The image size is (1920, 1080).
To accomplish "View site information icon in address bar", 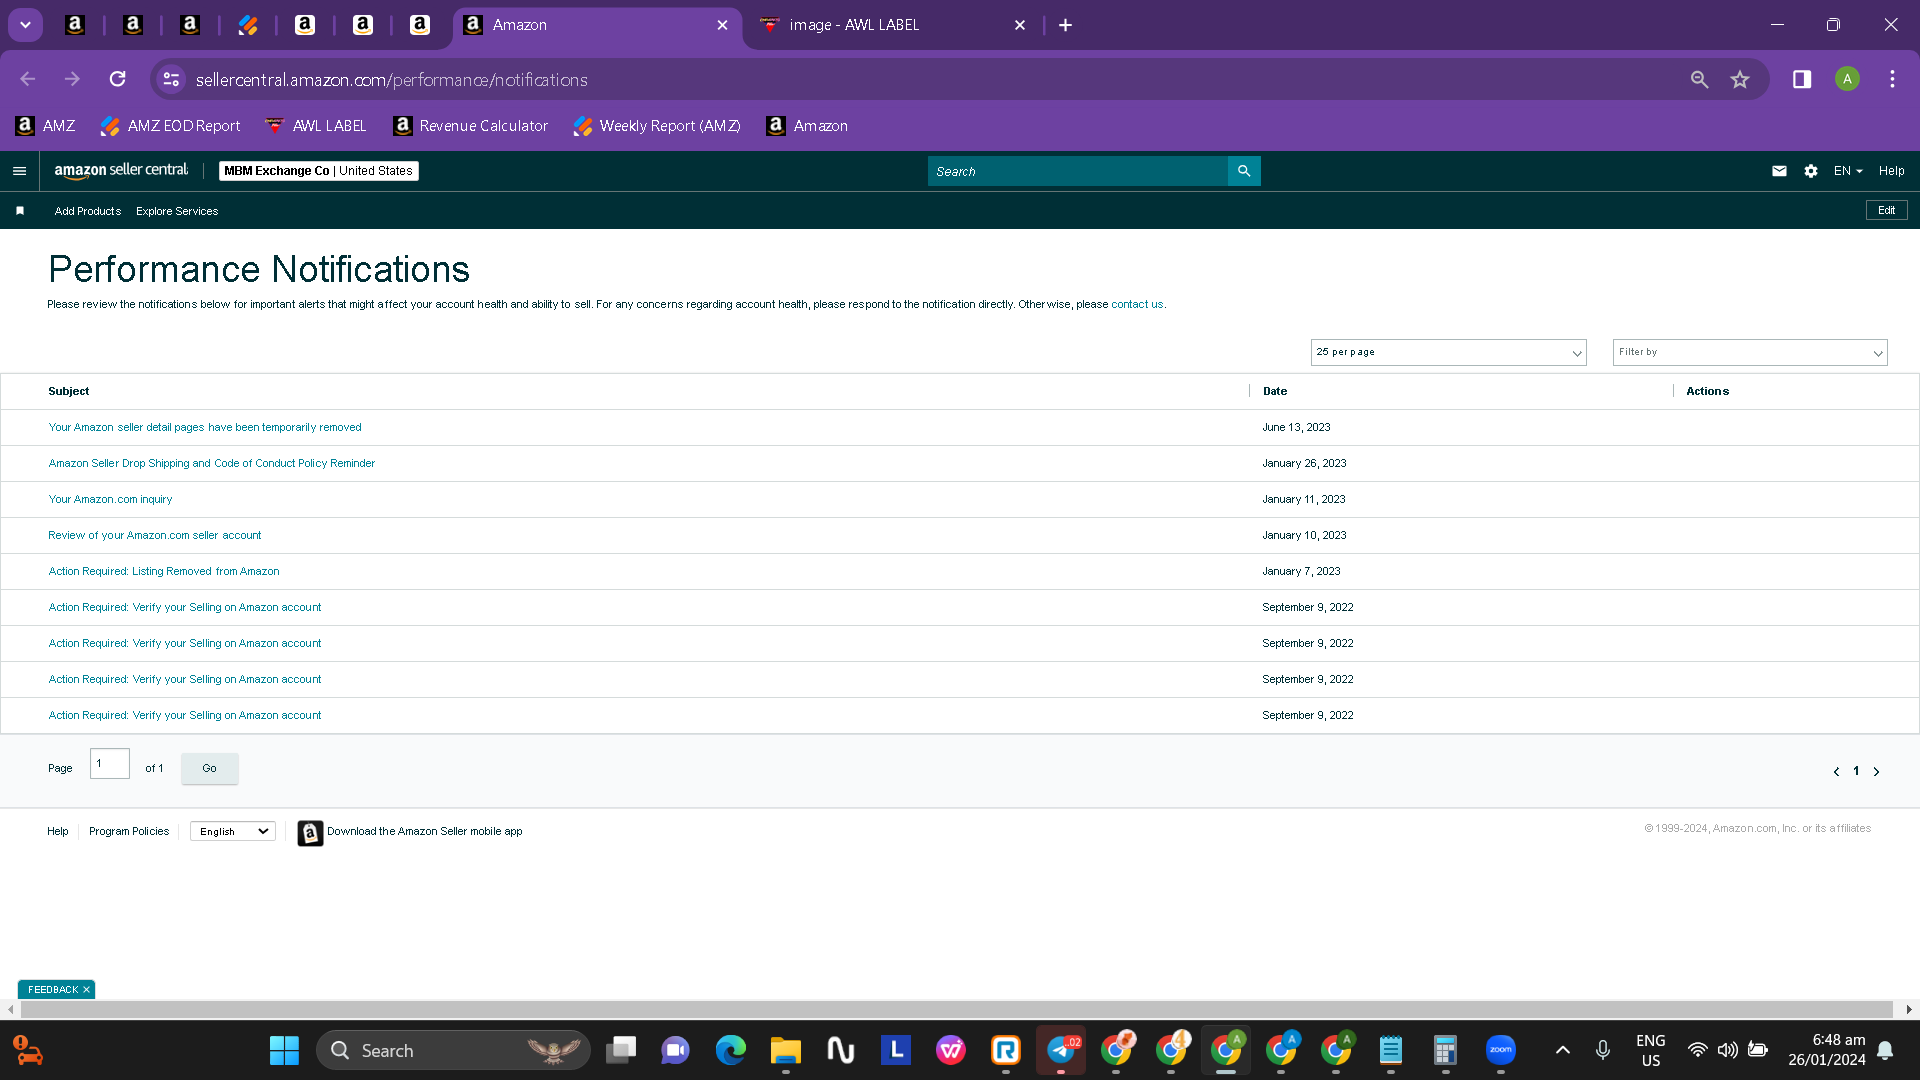I will click(172, 79).
